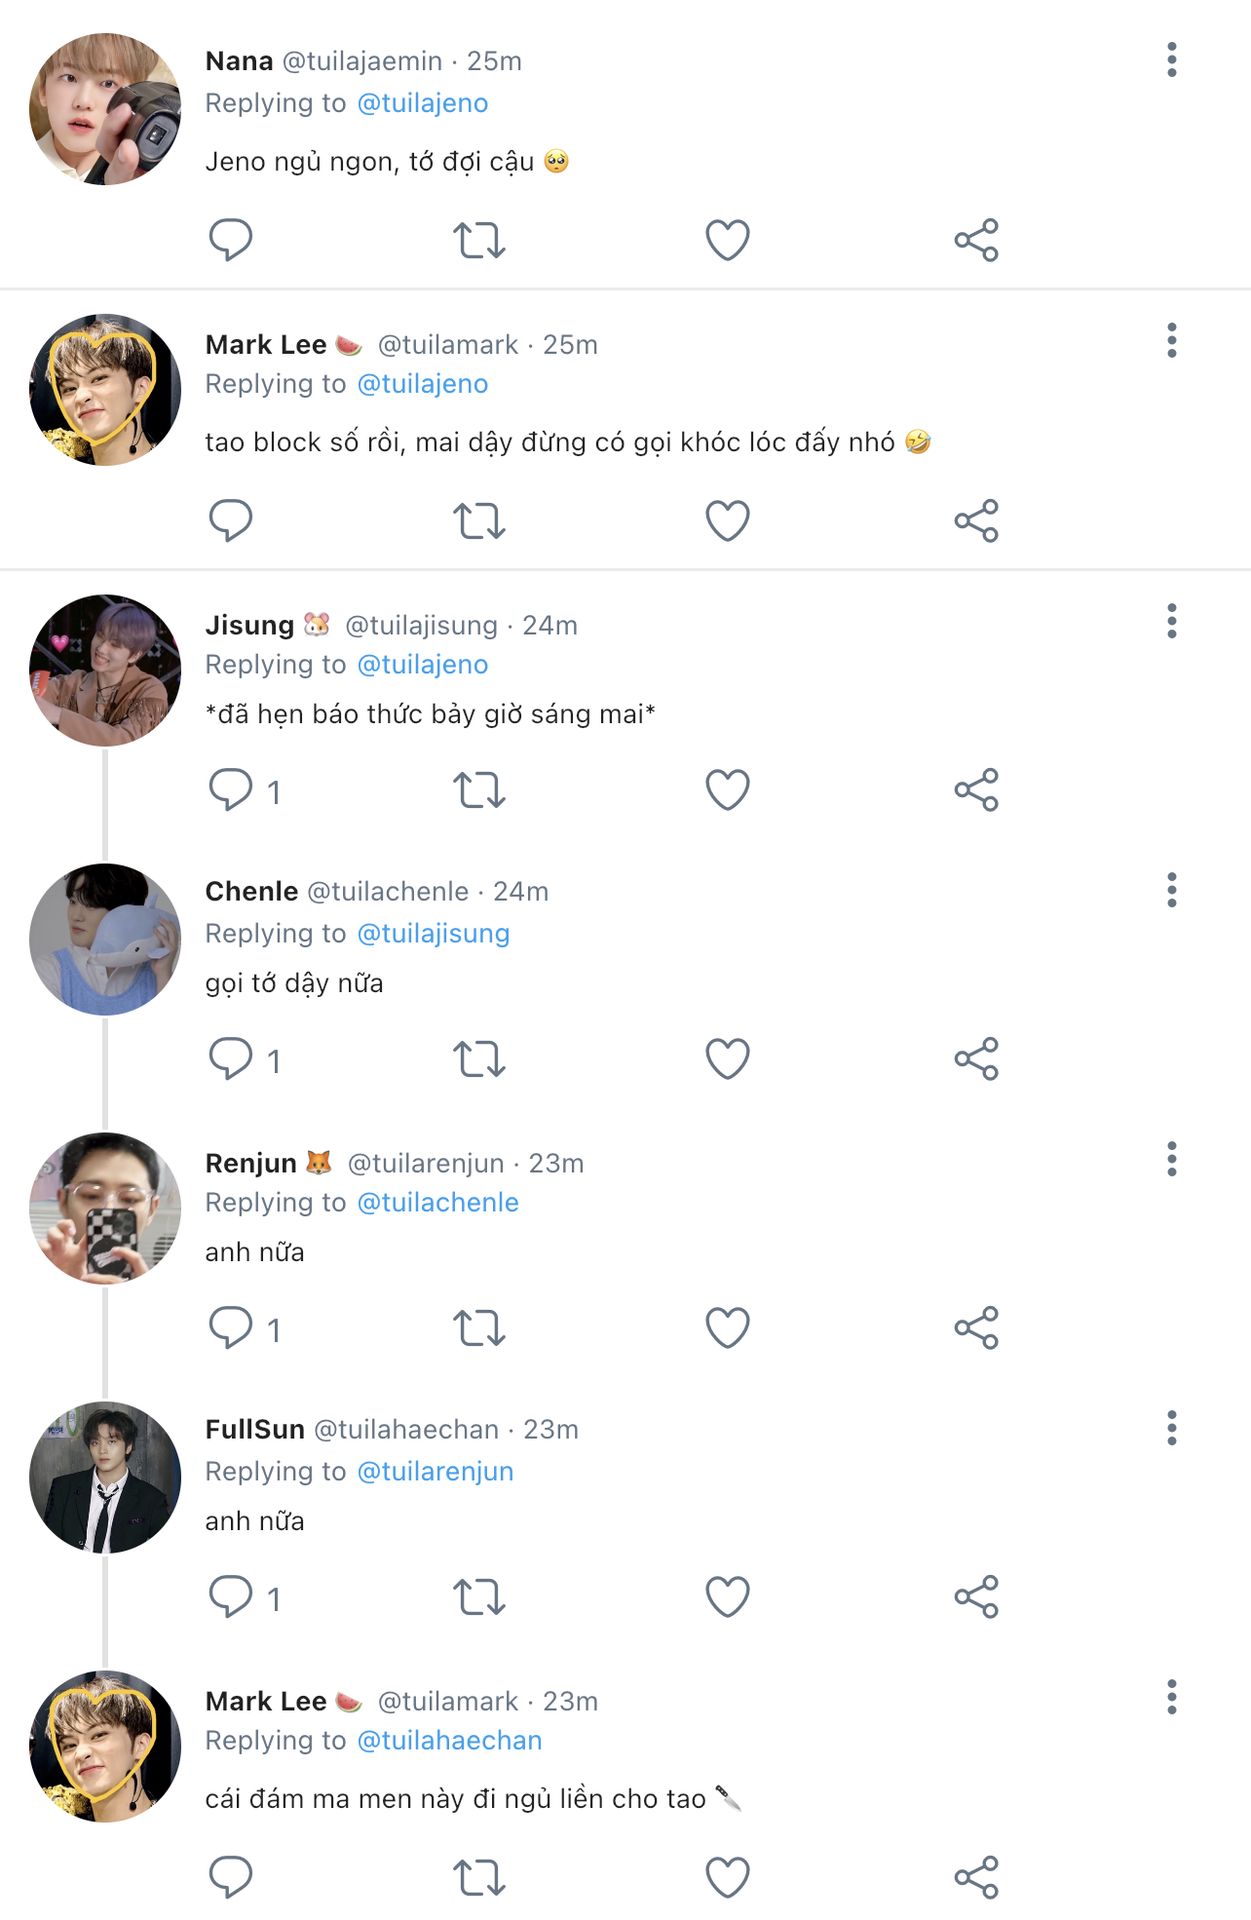Like Nana's tweet with the heart

pos(727,240)
